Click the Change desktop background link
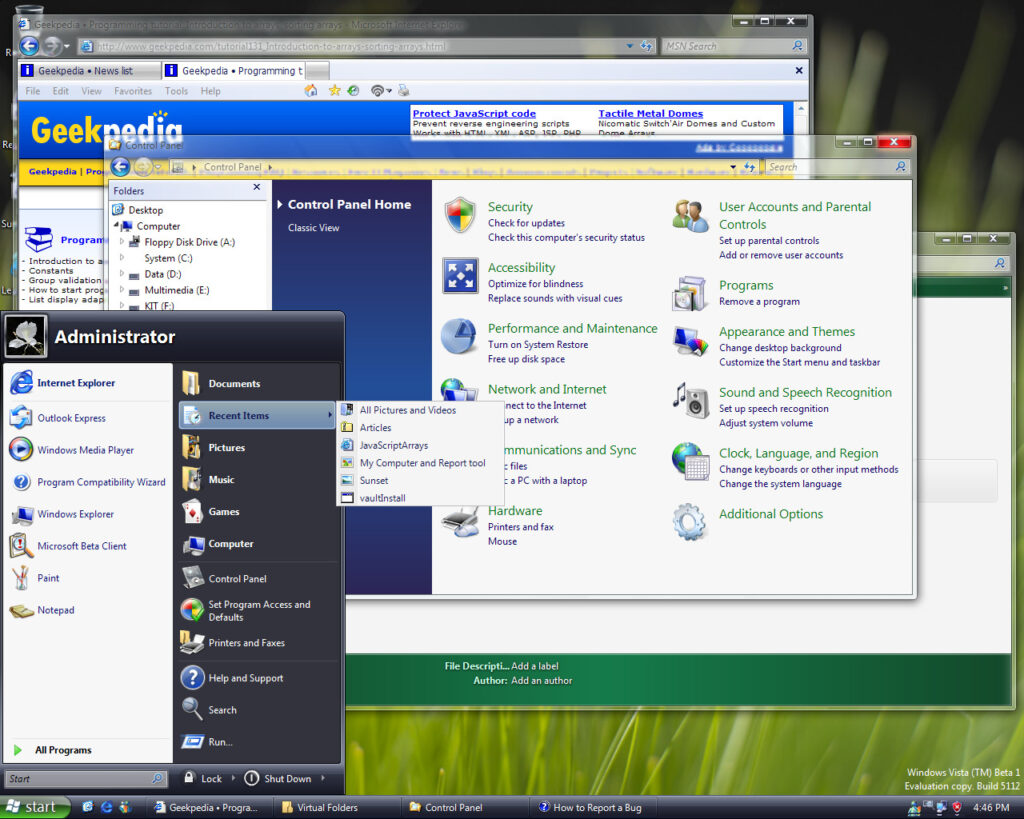 coord(780,347)
